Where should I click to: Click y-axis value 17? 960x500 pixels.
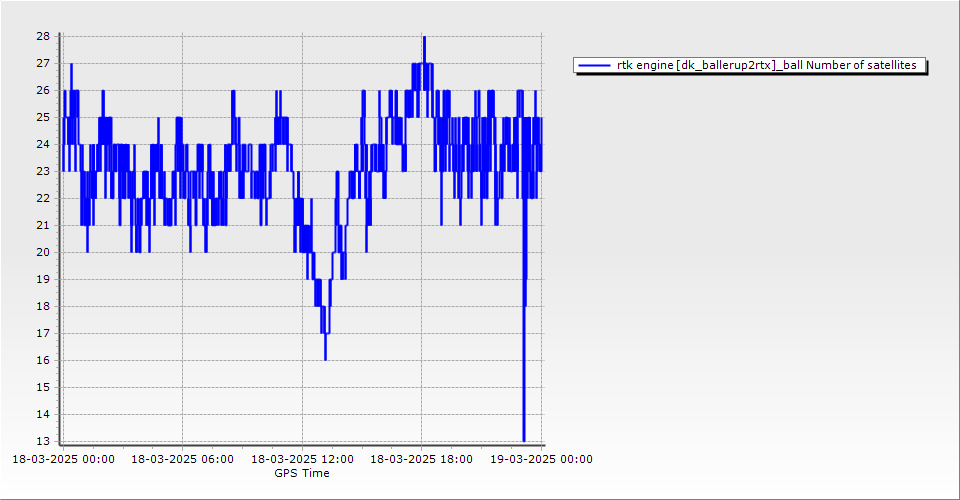43,333
